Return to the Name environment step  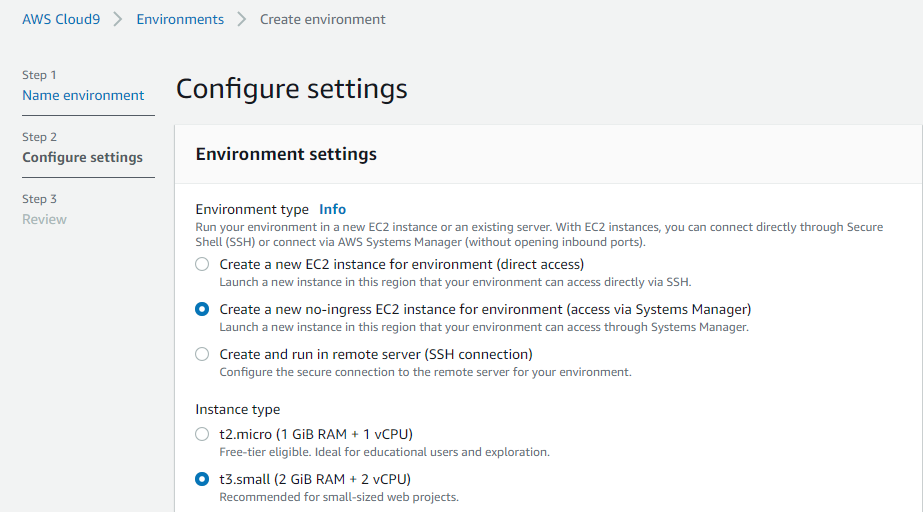83,95
